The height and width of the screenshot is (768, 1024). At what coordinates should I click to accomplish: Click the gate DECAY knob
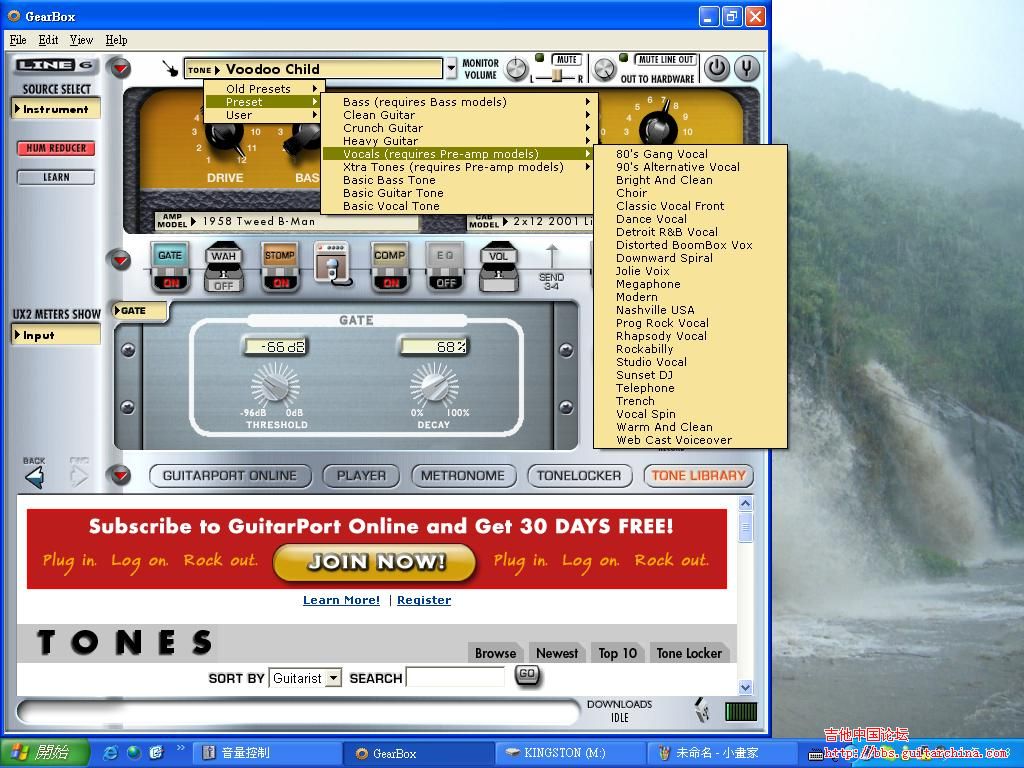434,386
